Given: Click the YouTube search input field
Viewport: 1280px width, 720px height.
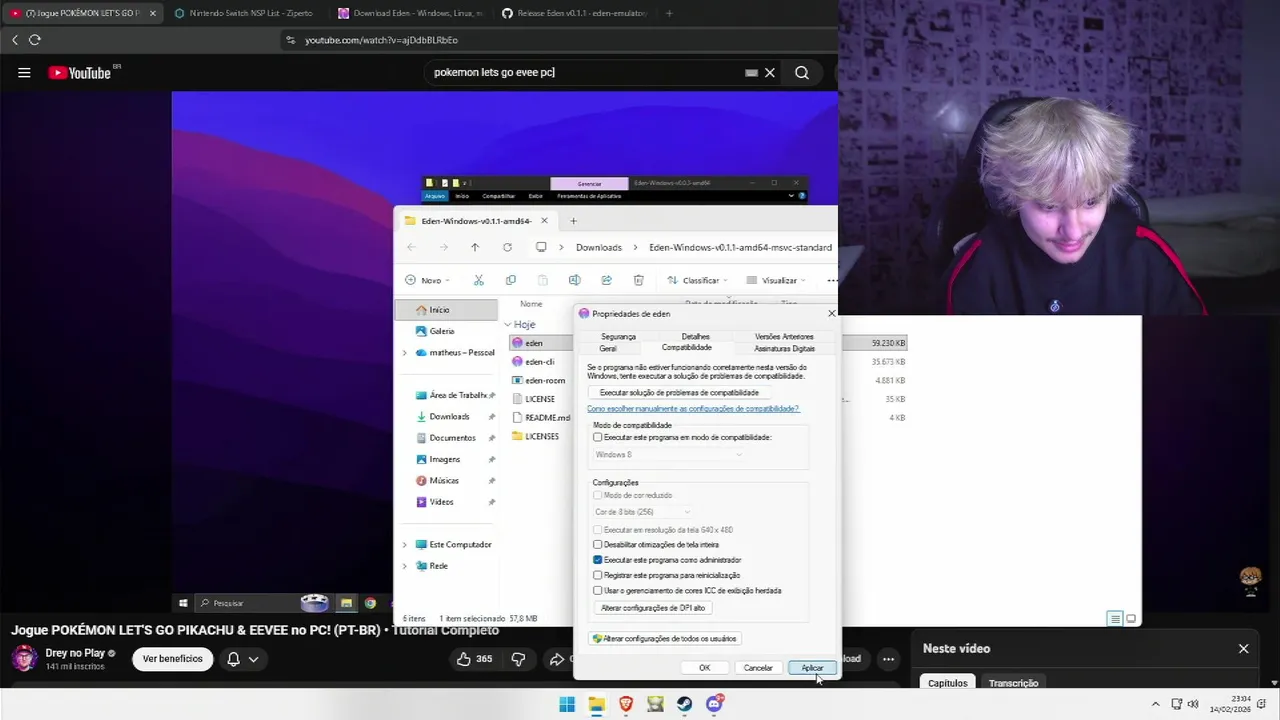Looking at the screenshot, I should (x=585, y=73).
